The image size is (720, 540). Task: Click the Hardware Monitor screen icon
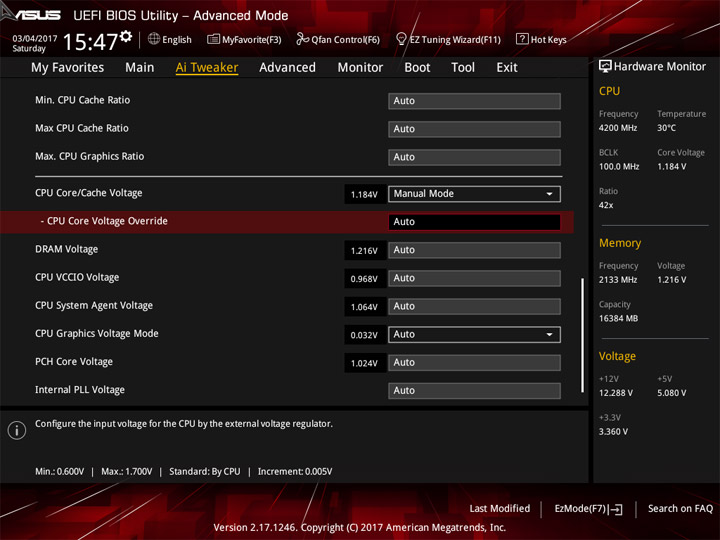click(x=605, y=67)
